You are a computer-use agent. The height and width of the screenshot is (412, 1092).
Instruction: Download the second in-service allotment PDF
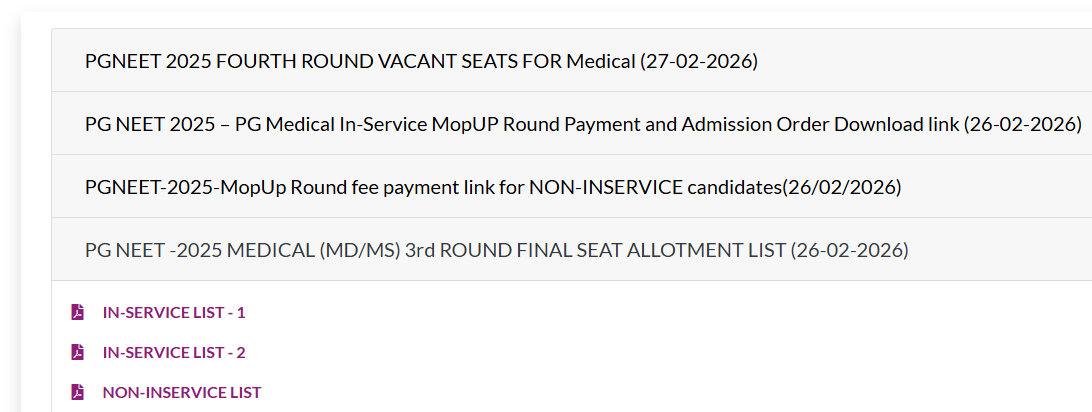(x=173, y=352)
